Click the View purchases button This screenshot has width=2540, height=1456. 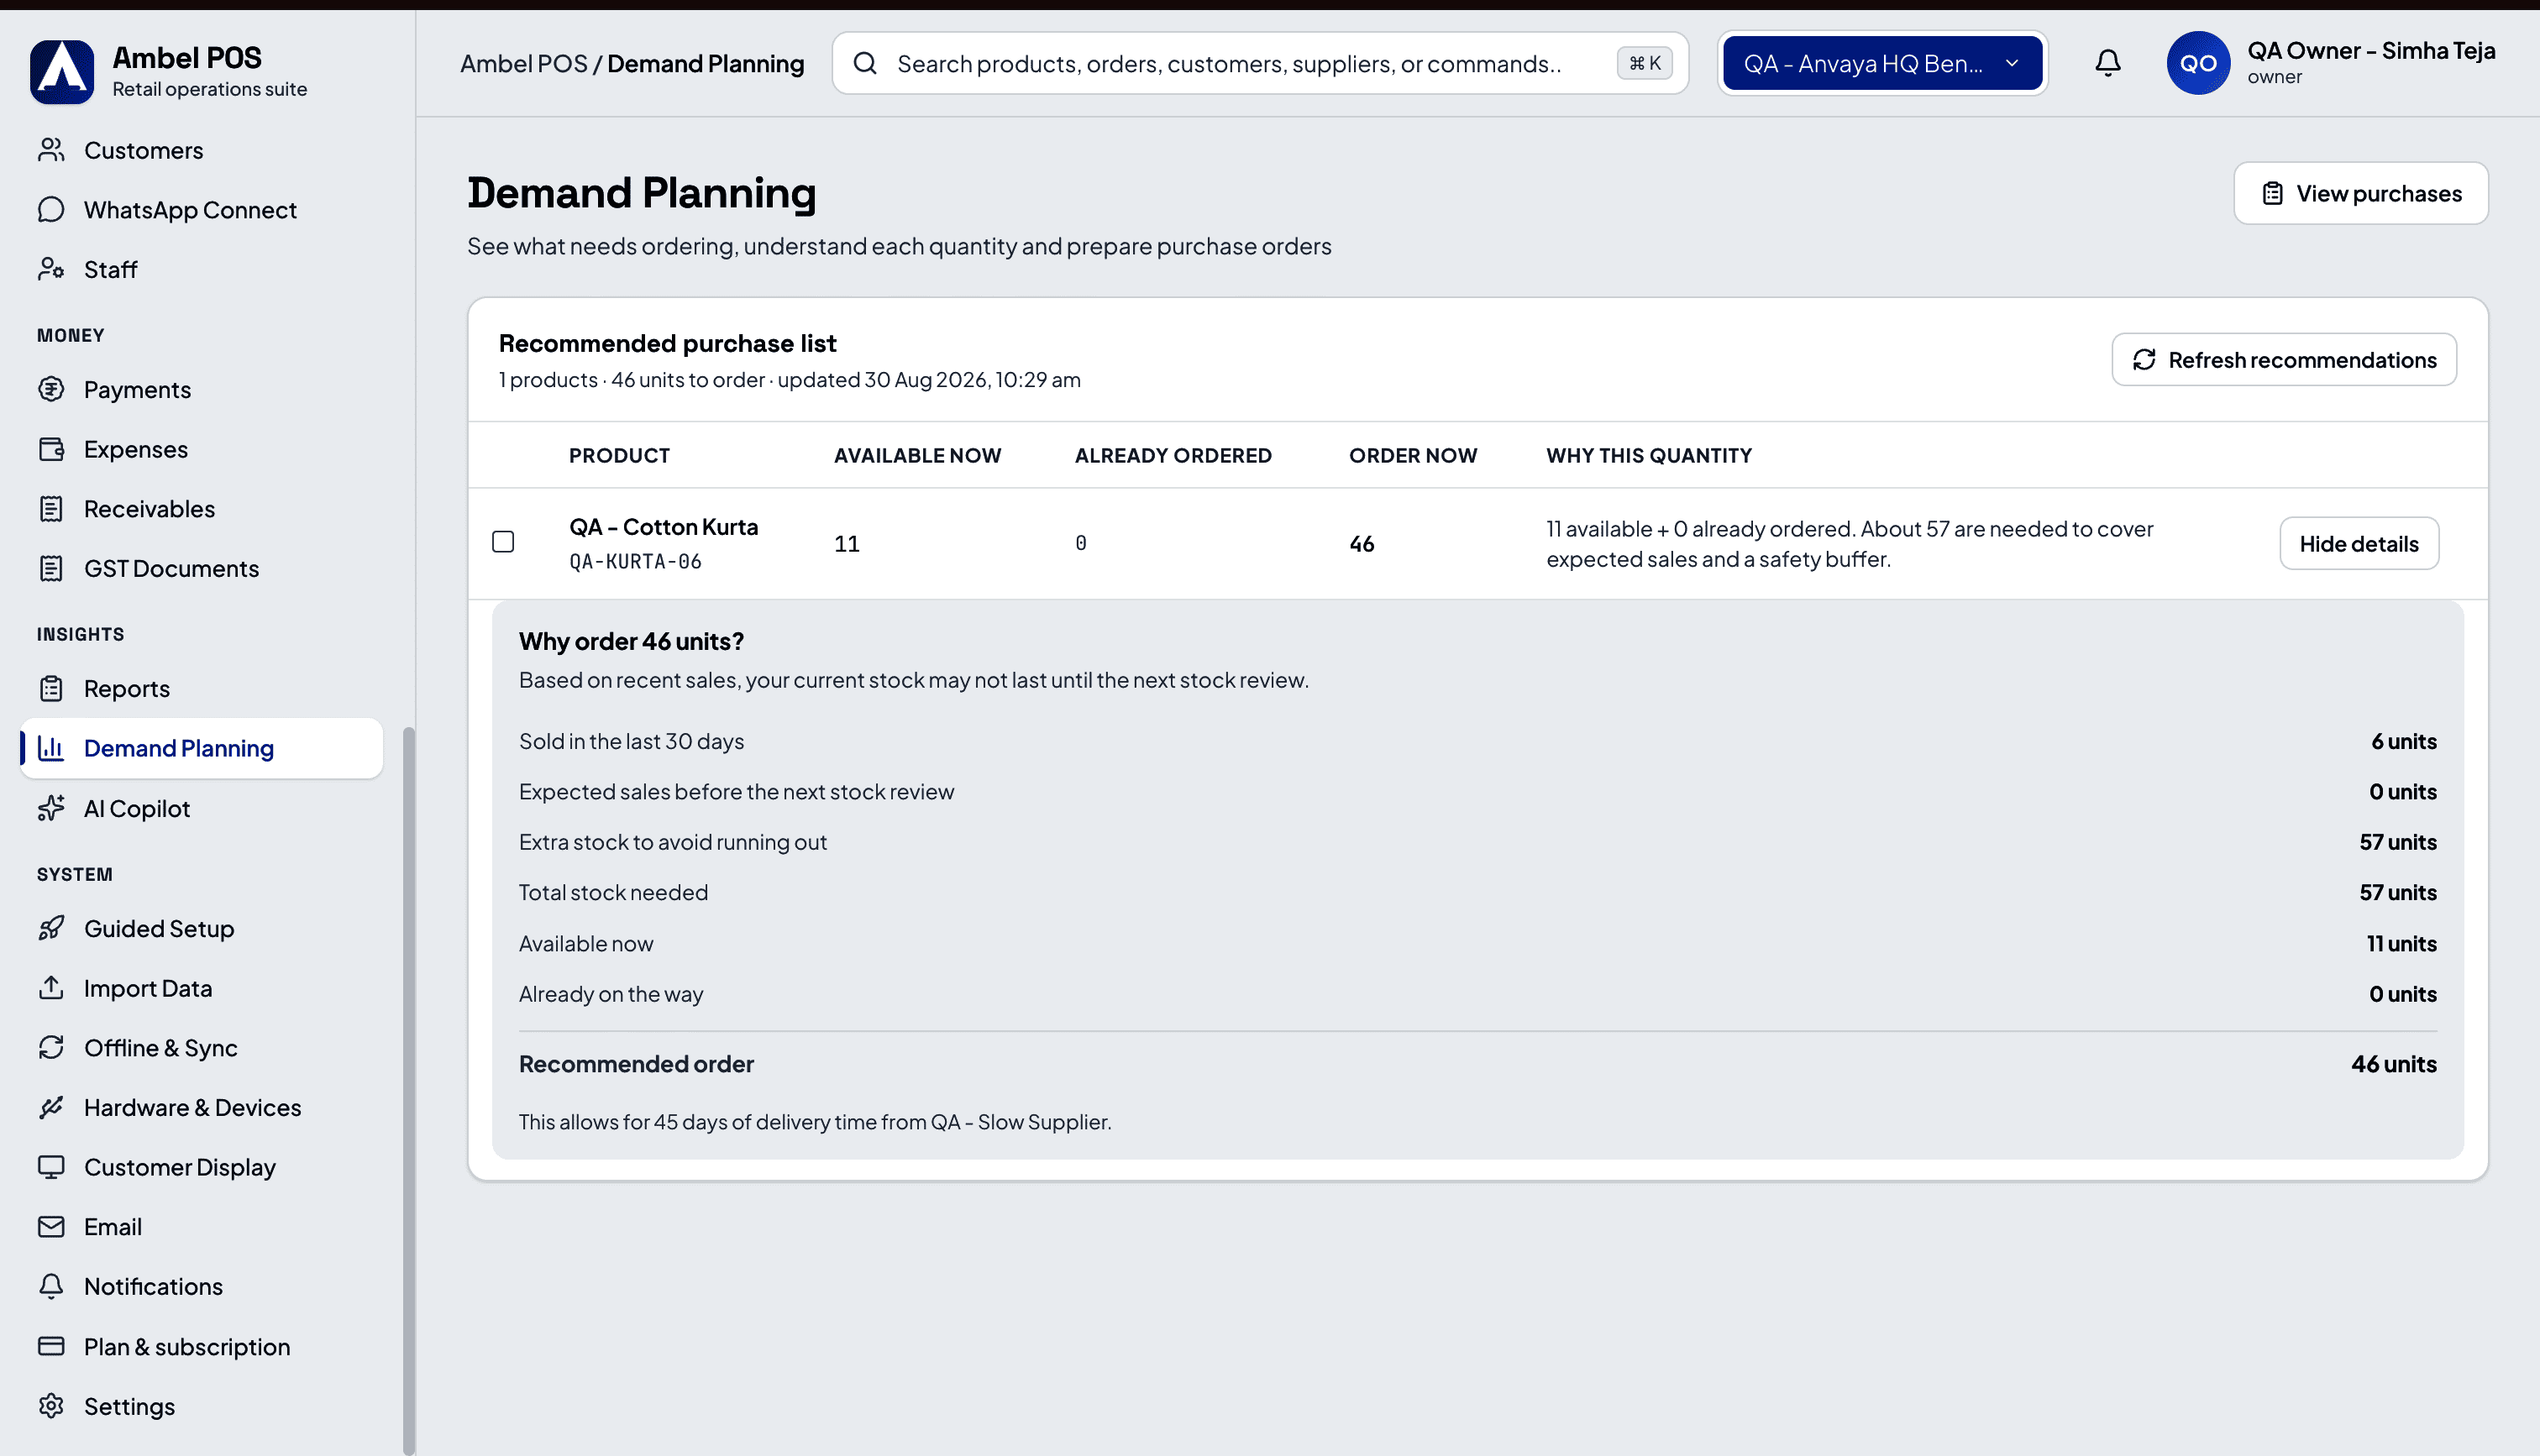point(2360,193)
